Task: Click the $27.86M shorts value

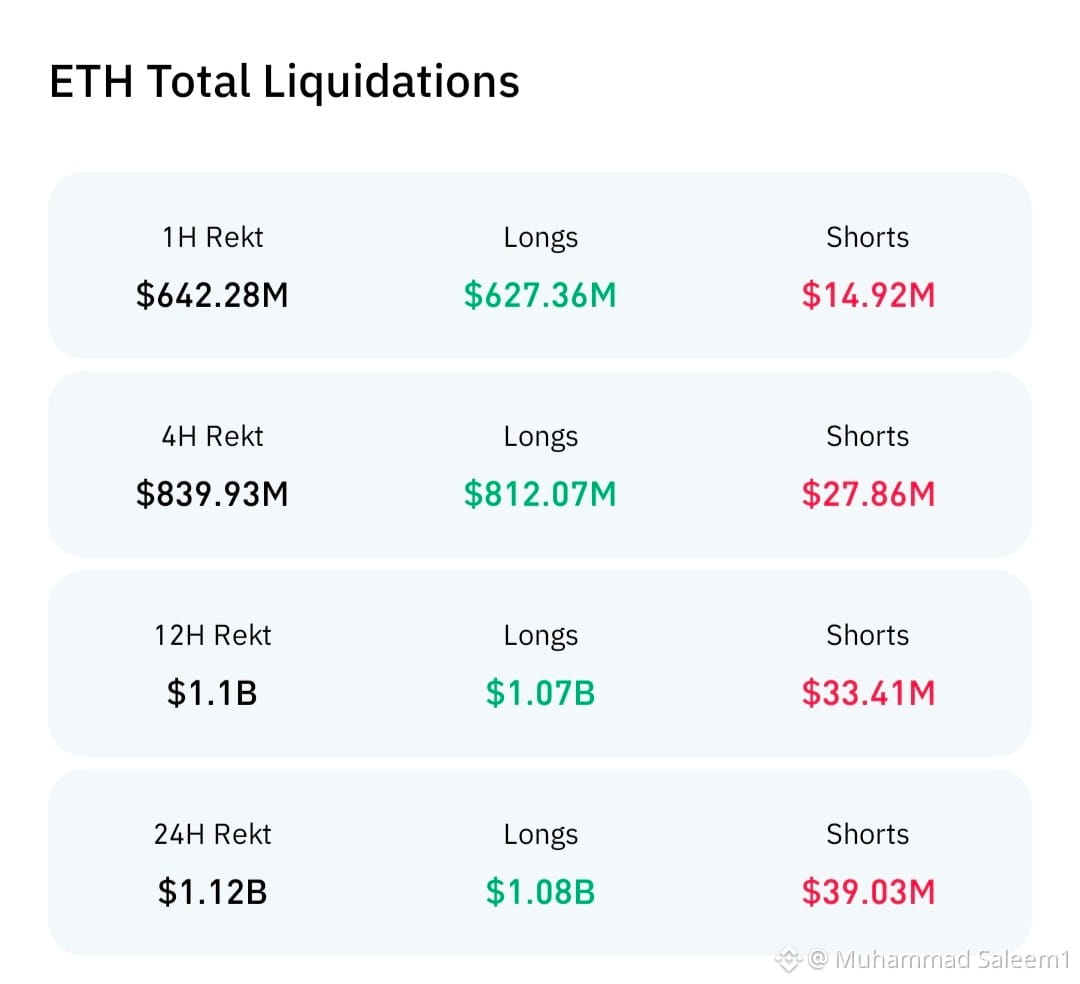Action: pyautogui.click(x=868, y=494)
